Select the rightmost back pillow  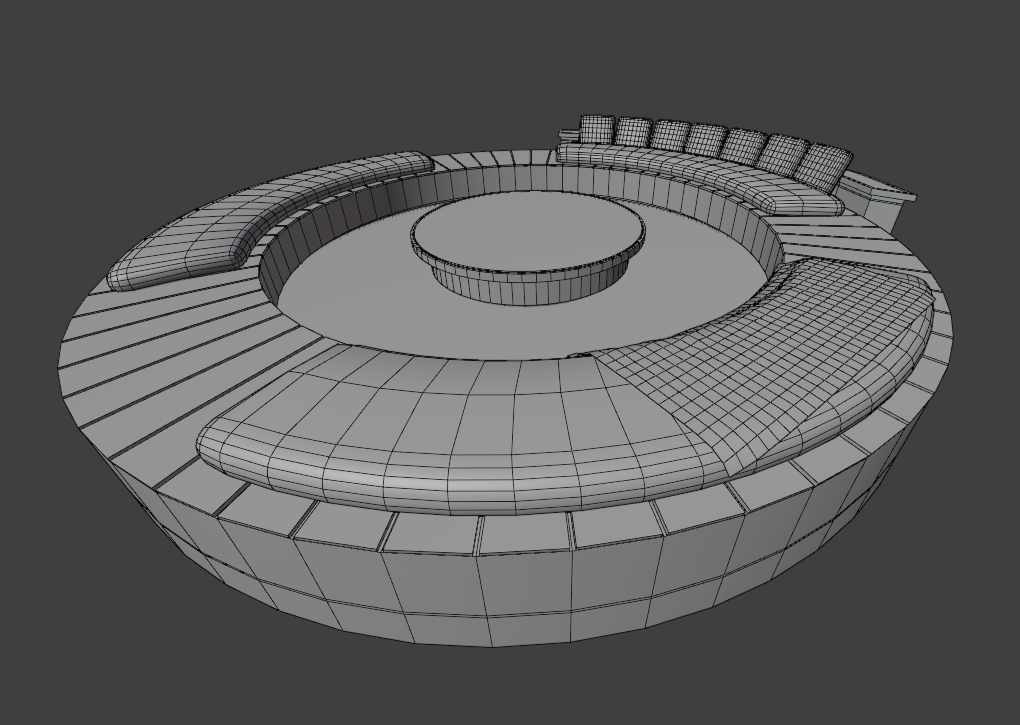point(826,165)
